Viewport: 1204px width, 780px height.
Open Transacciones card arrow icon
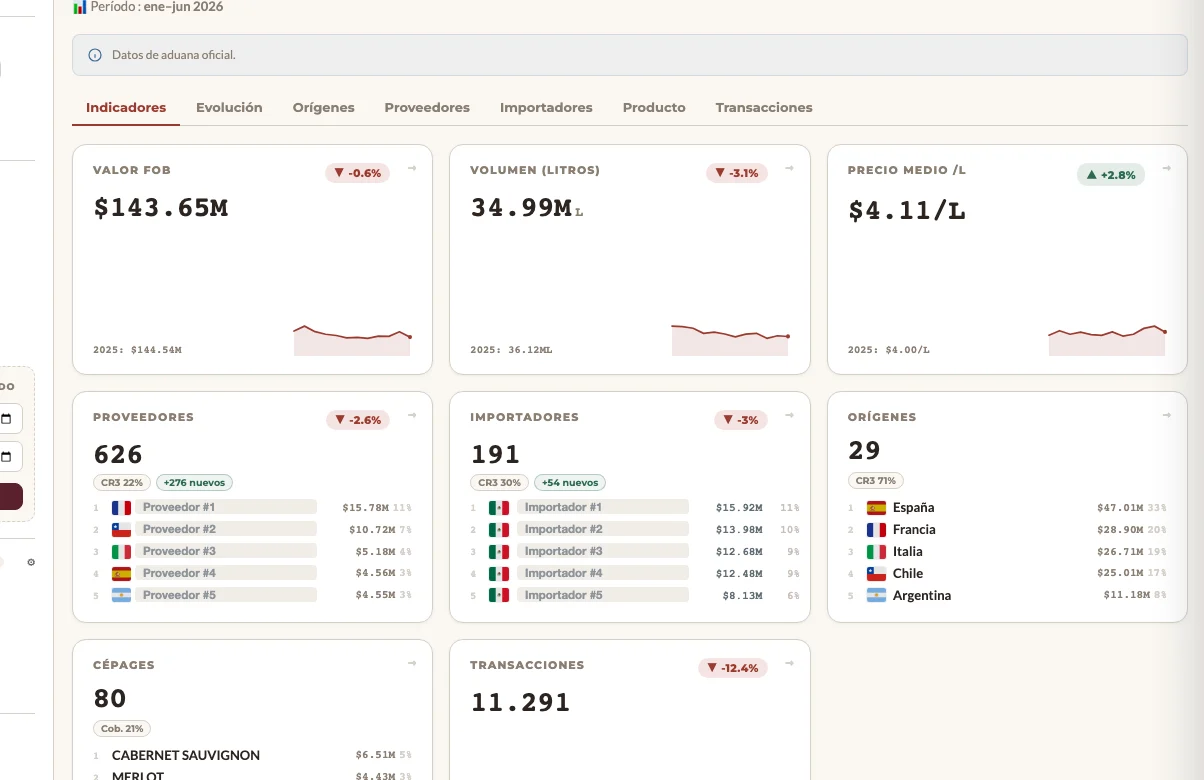789,664
